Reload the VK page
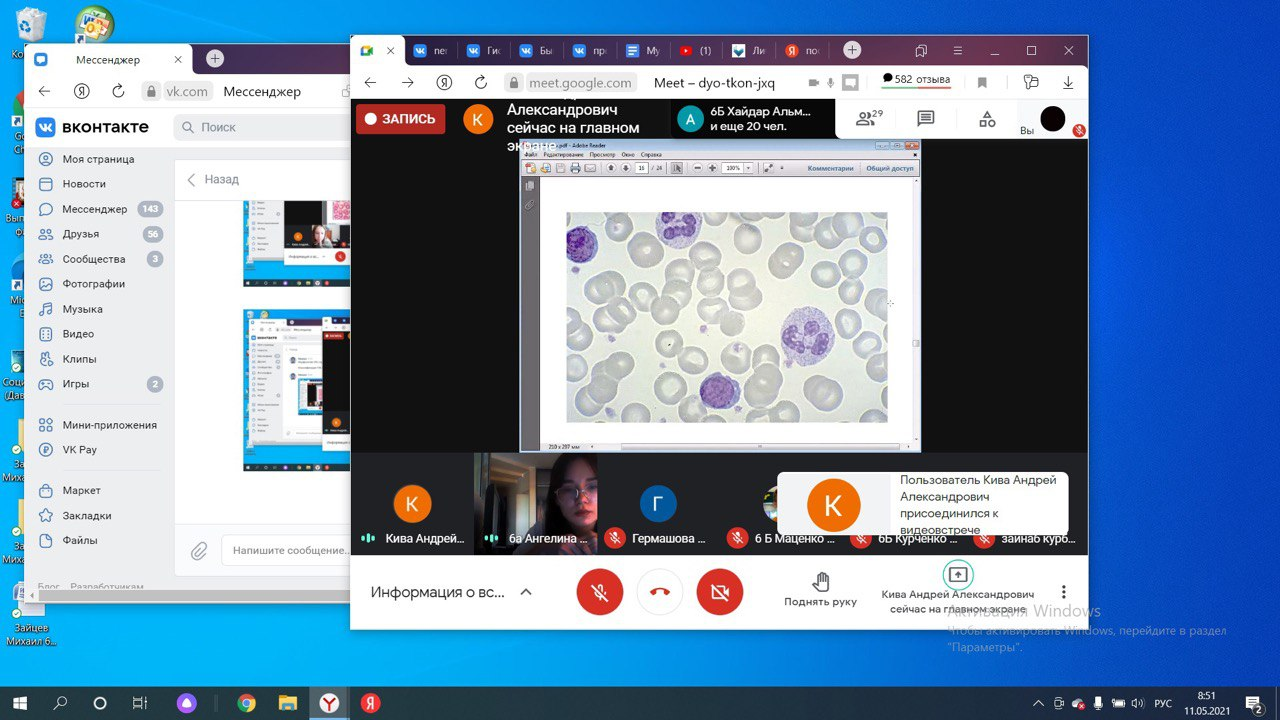Image resolution: width=1280 pixels, height=720 pixels. (118, 91)
